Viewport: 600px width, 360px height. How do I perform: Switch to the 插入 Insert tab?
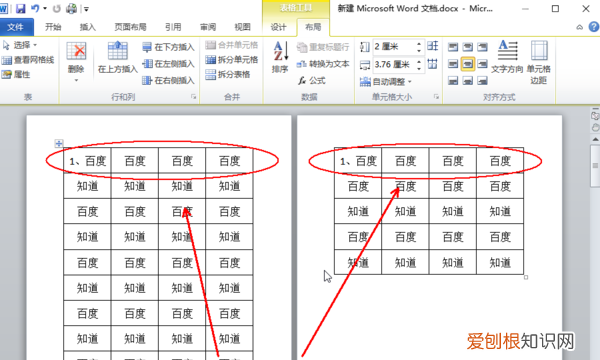click(88, 27)
